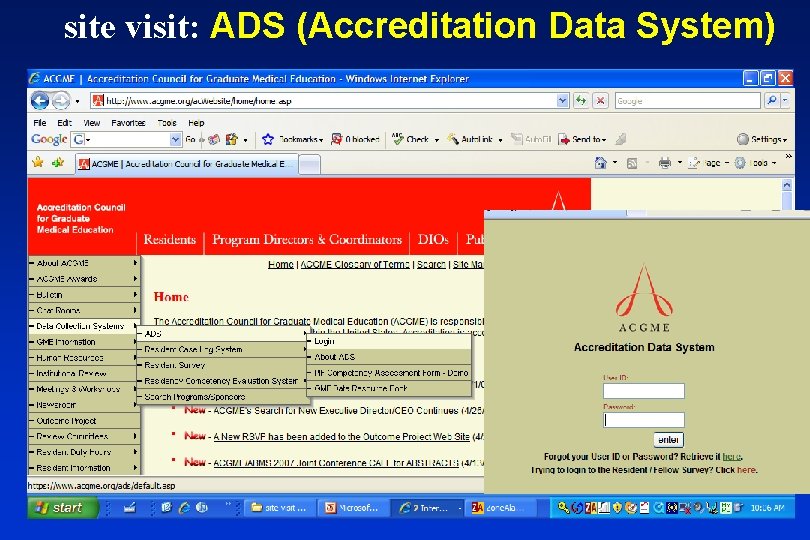Refresh the page with the green arrows icon
The height and width of the screenshot is (540, 810).
(x=581, y=100)
